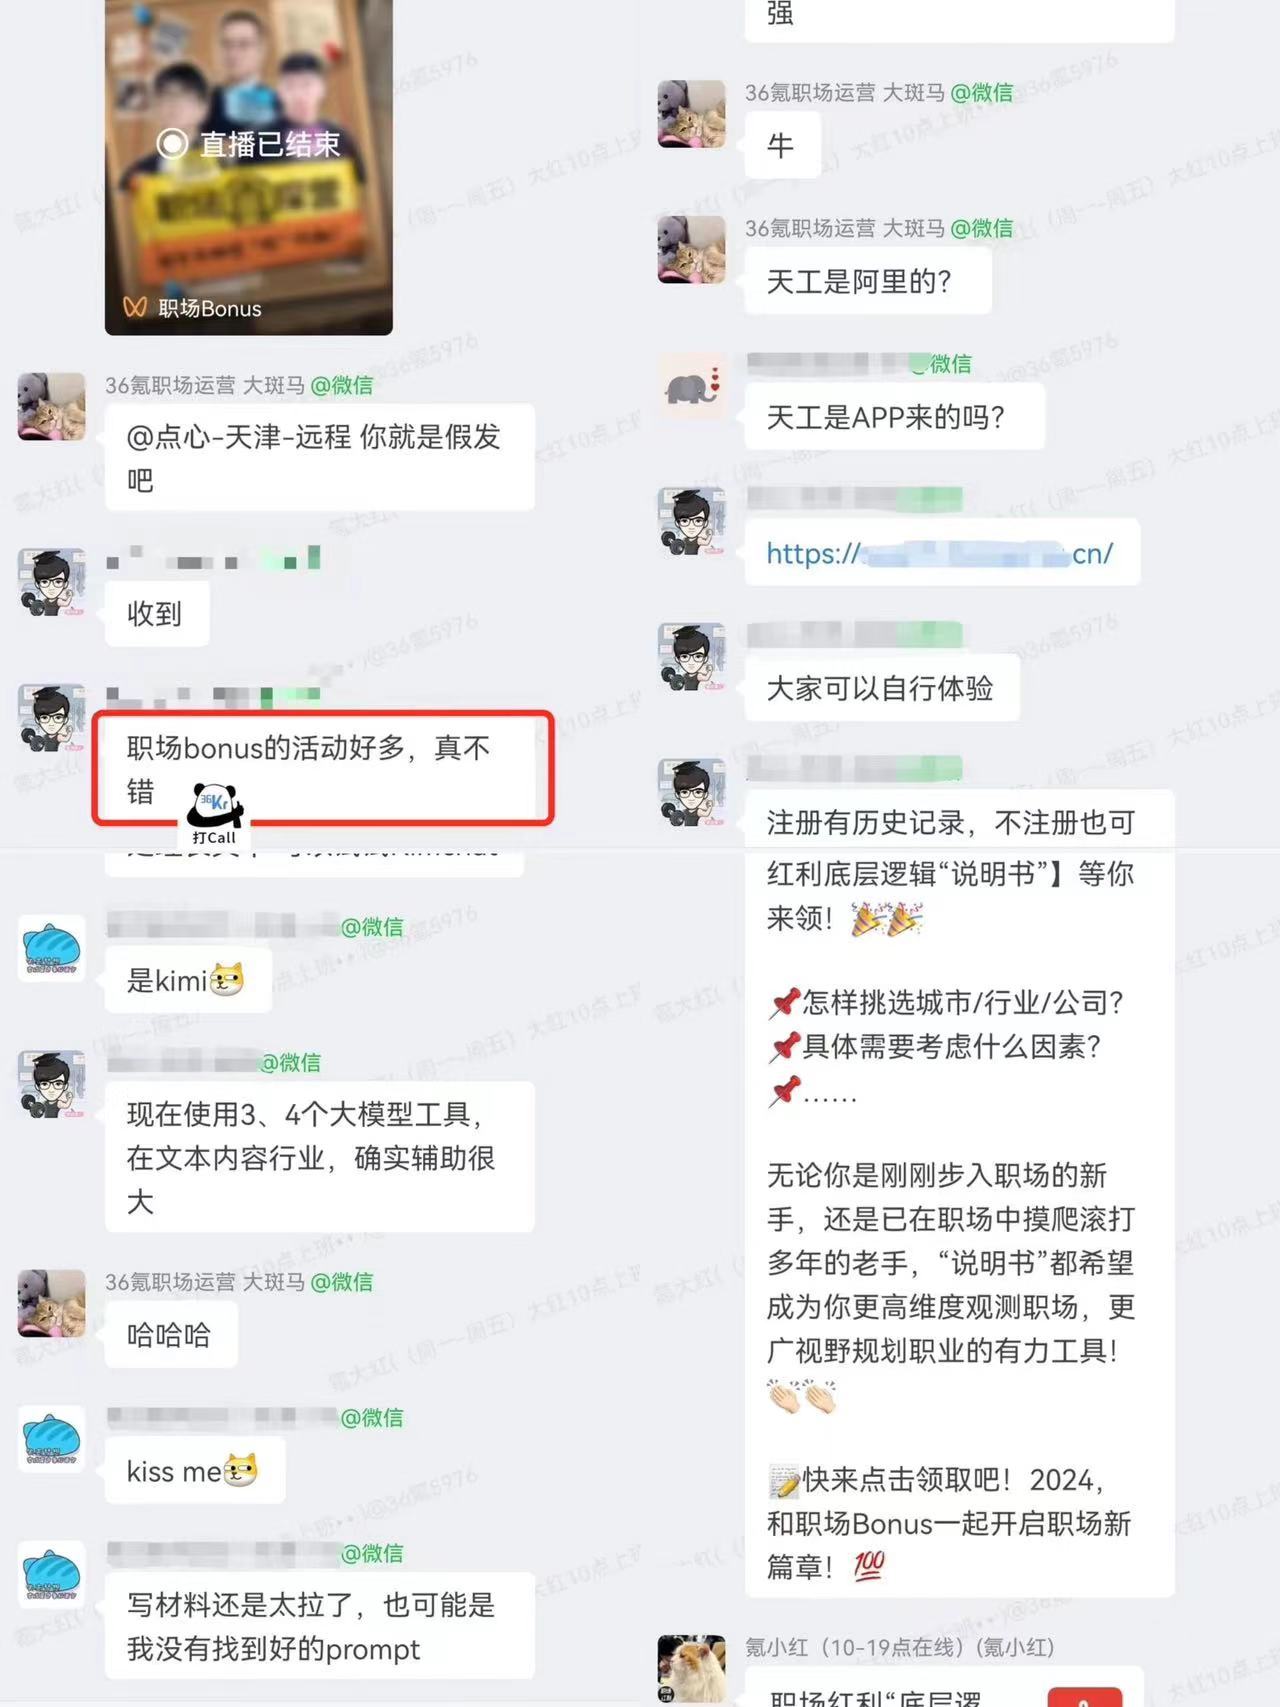Select the message 天工是APP来的吗？
Image resolution: width=1280 pixels, height=1707 pixels.
tap(895, 416)
